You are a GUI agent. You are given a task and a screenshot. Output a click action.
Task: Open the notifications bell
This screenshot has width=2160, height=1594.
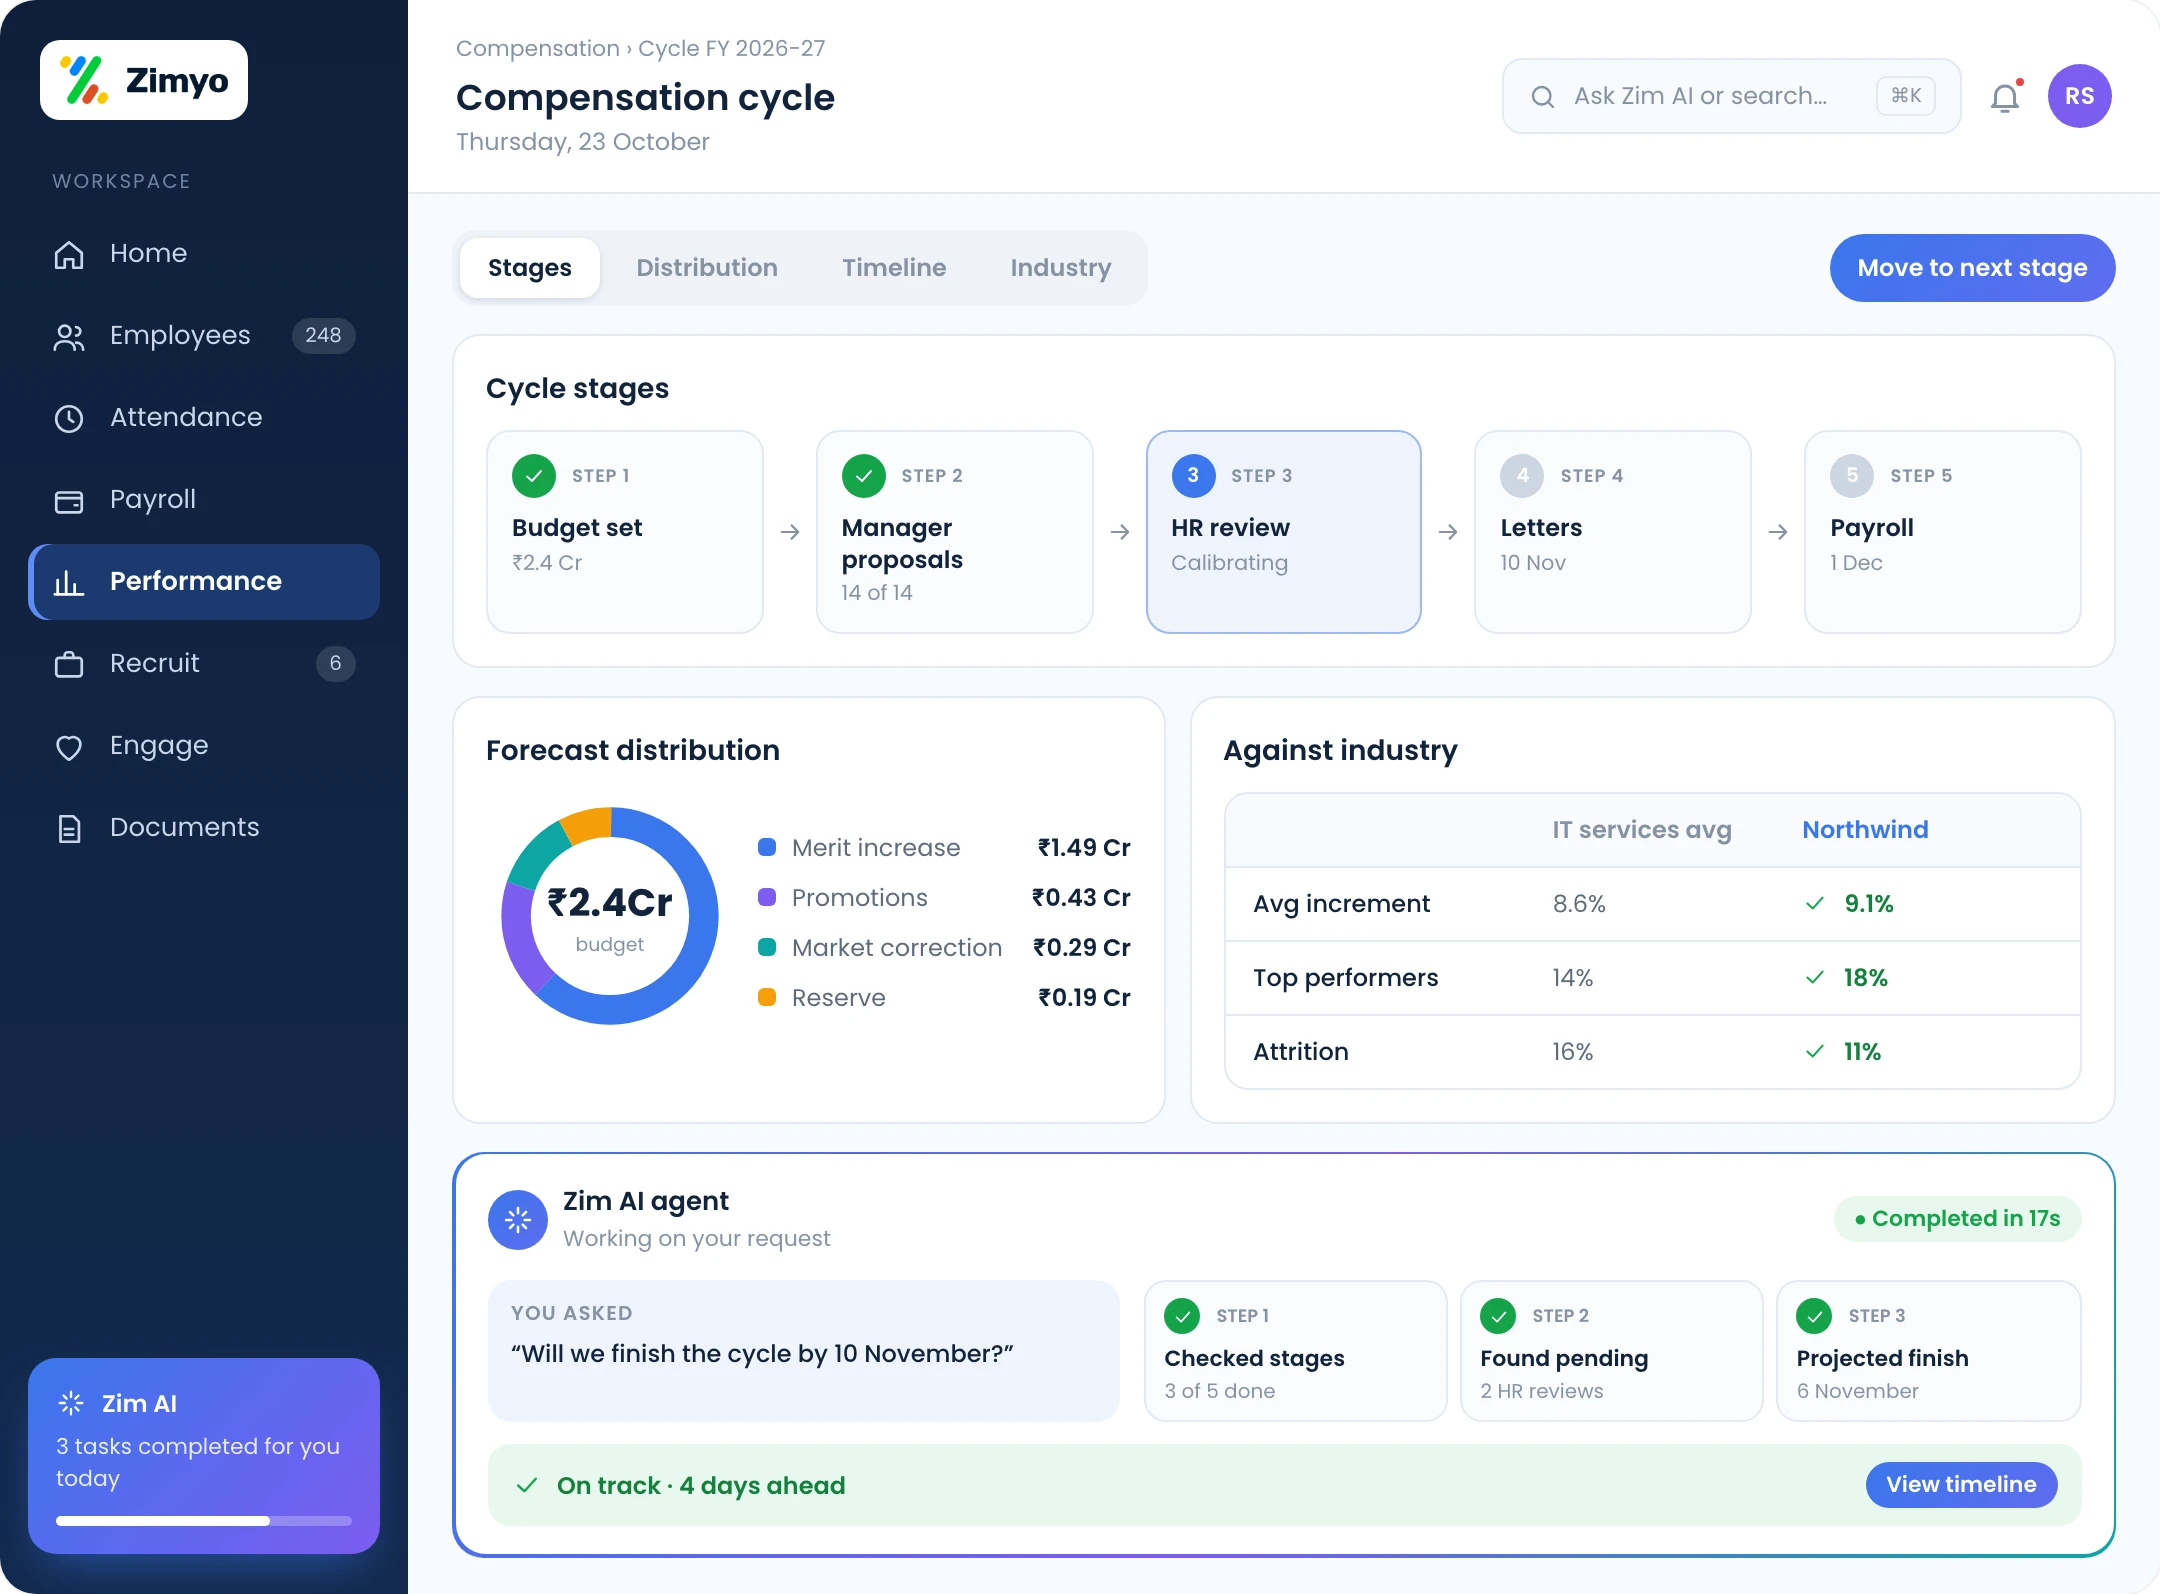(x=2005, y=97)
